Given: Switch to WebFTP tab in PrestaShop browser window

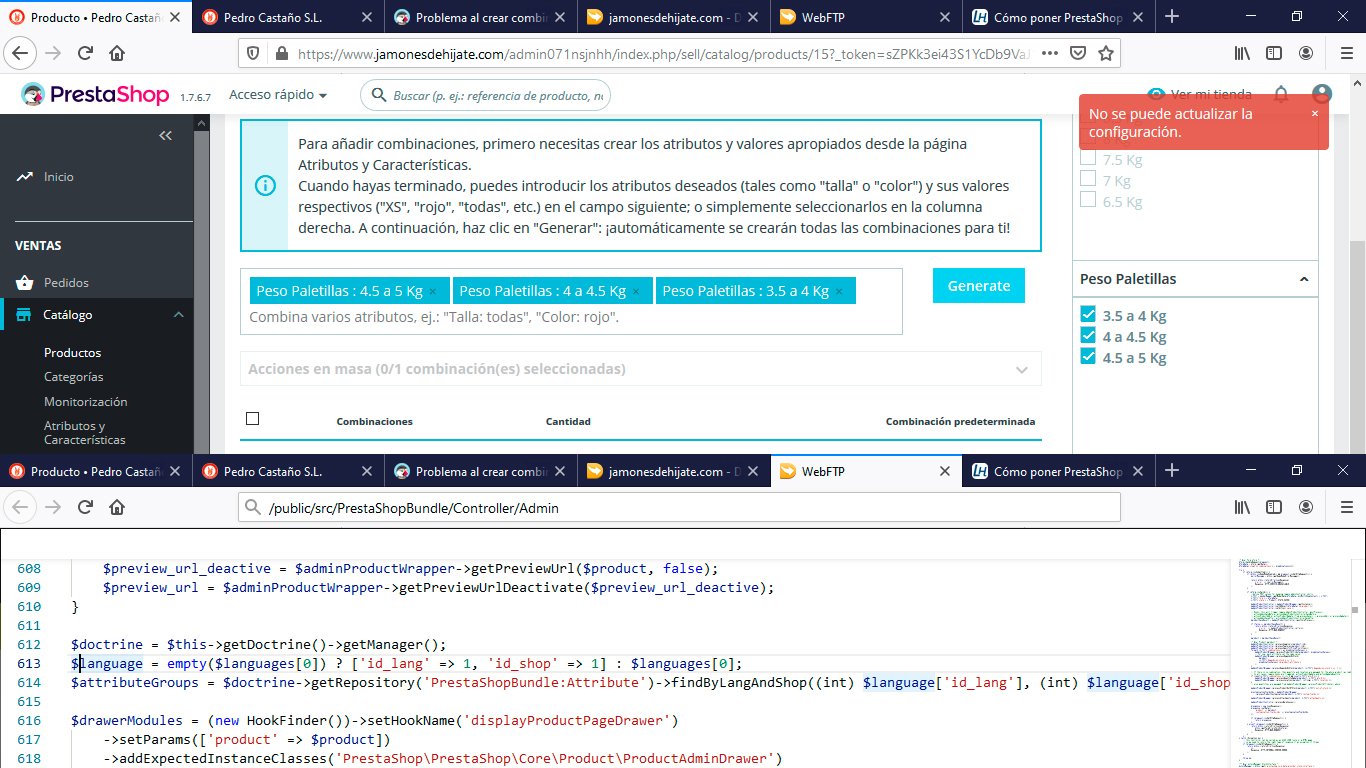Looking at the screenshot, I should (x=867, y=17).
